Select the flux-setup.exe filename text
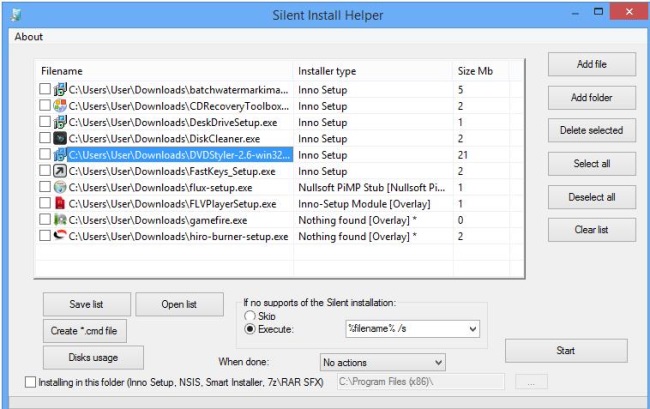The width and height of the screenshot is (650, 409). 160,188
